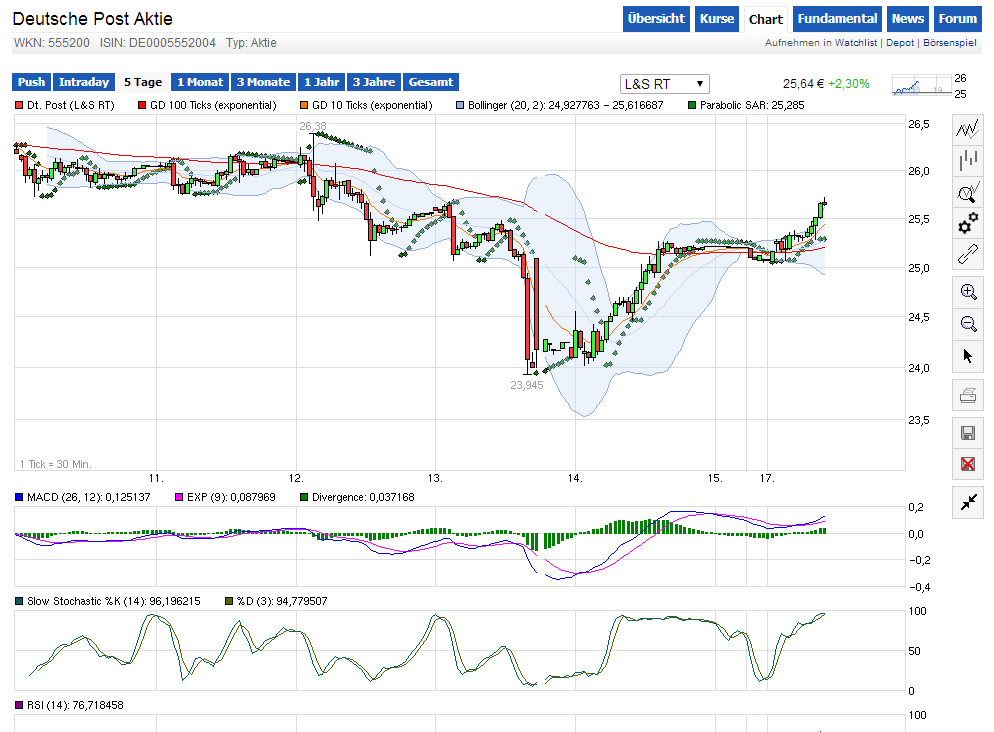Open the chart analysis magnifier tool
The height and width of the screenshot is (732, 994).
[x=967, y=193]
